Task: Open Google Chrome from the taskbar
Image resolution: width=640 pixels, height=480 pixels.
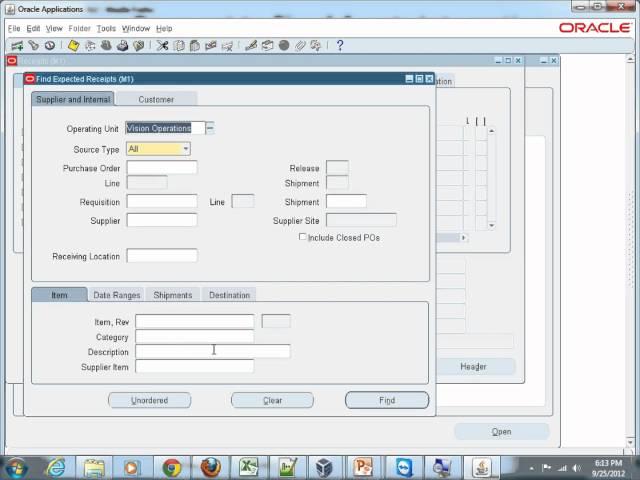Action: pyautogui.click(x=172, y=467)
